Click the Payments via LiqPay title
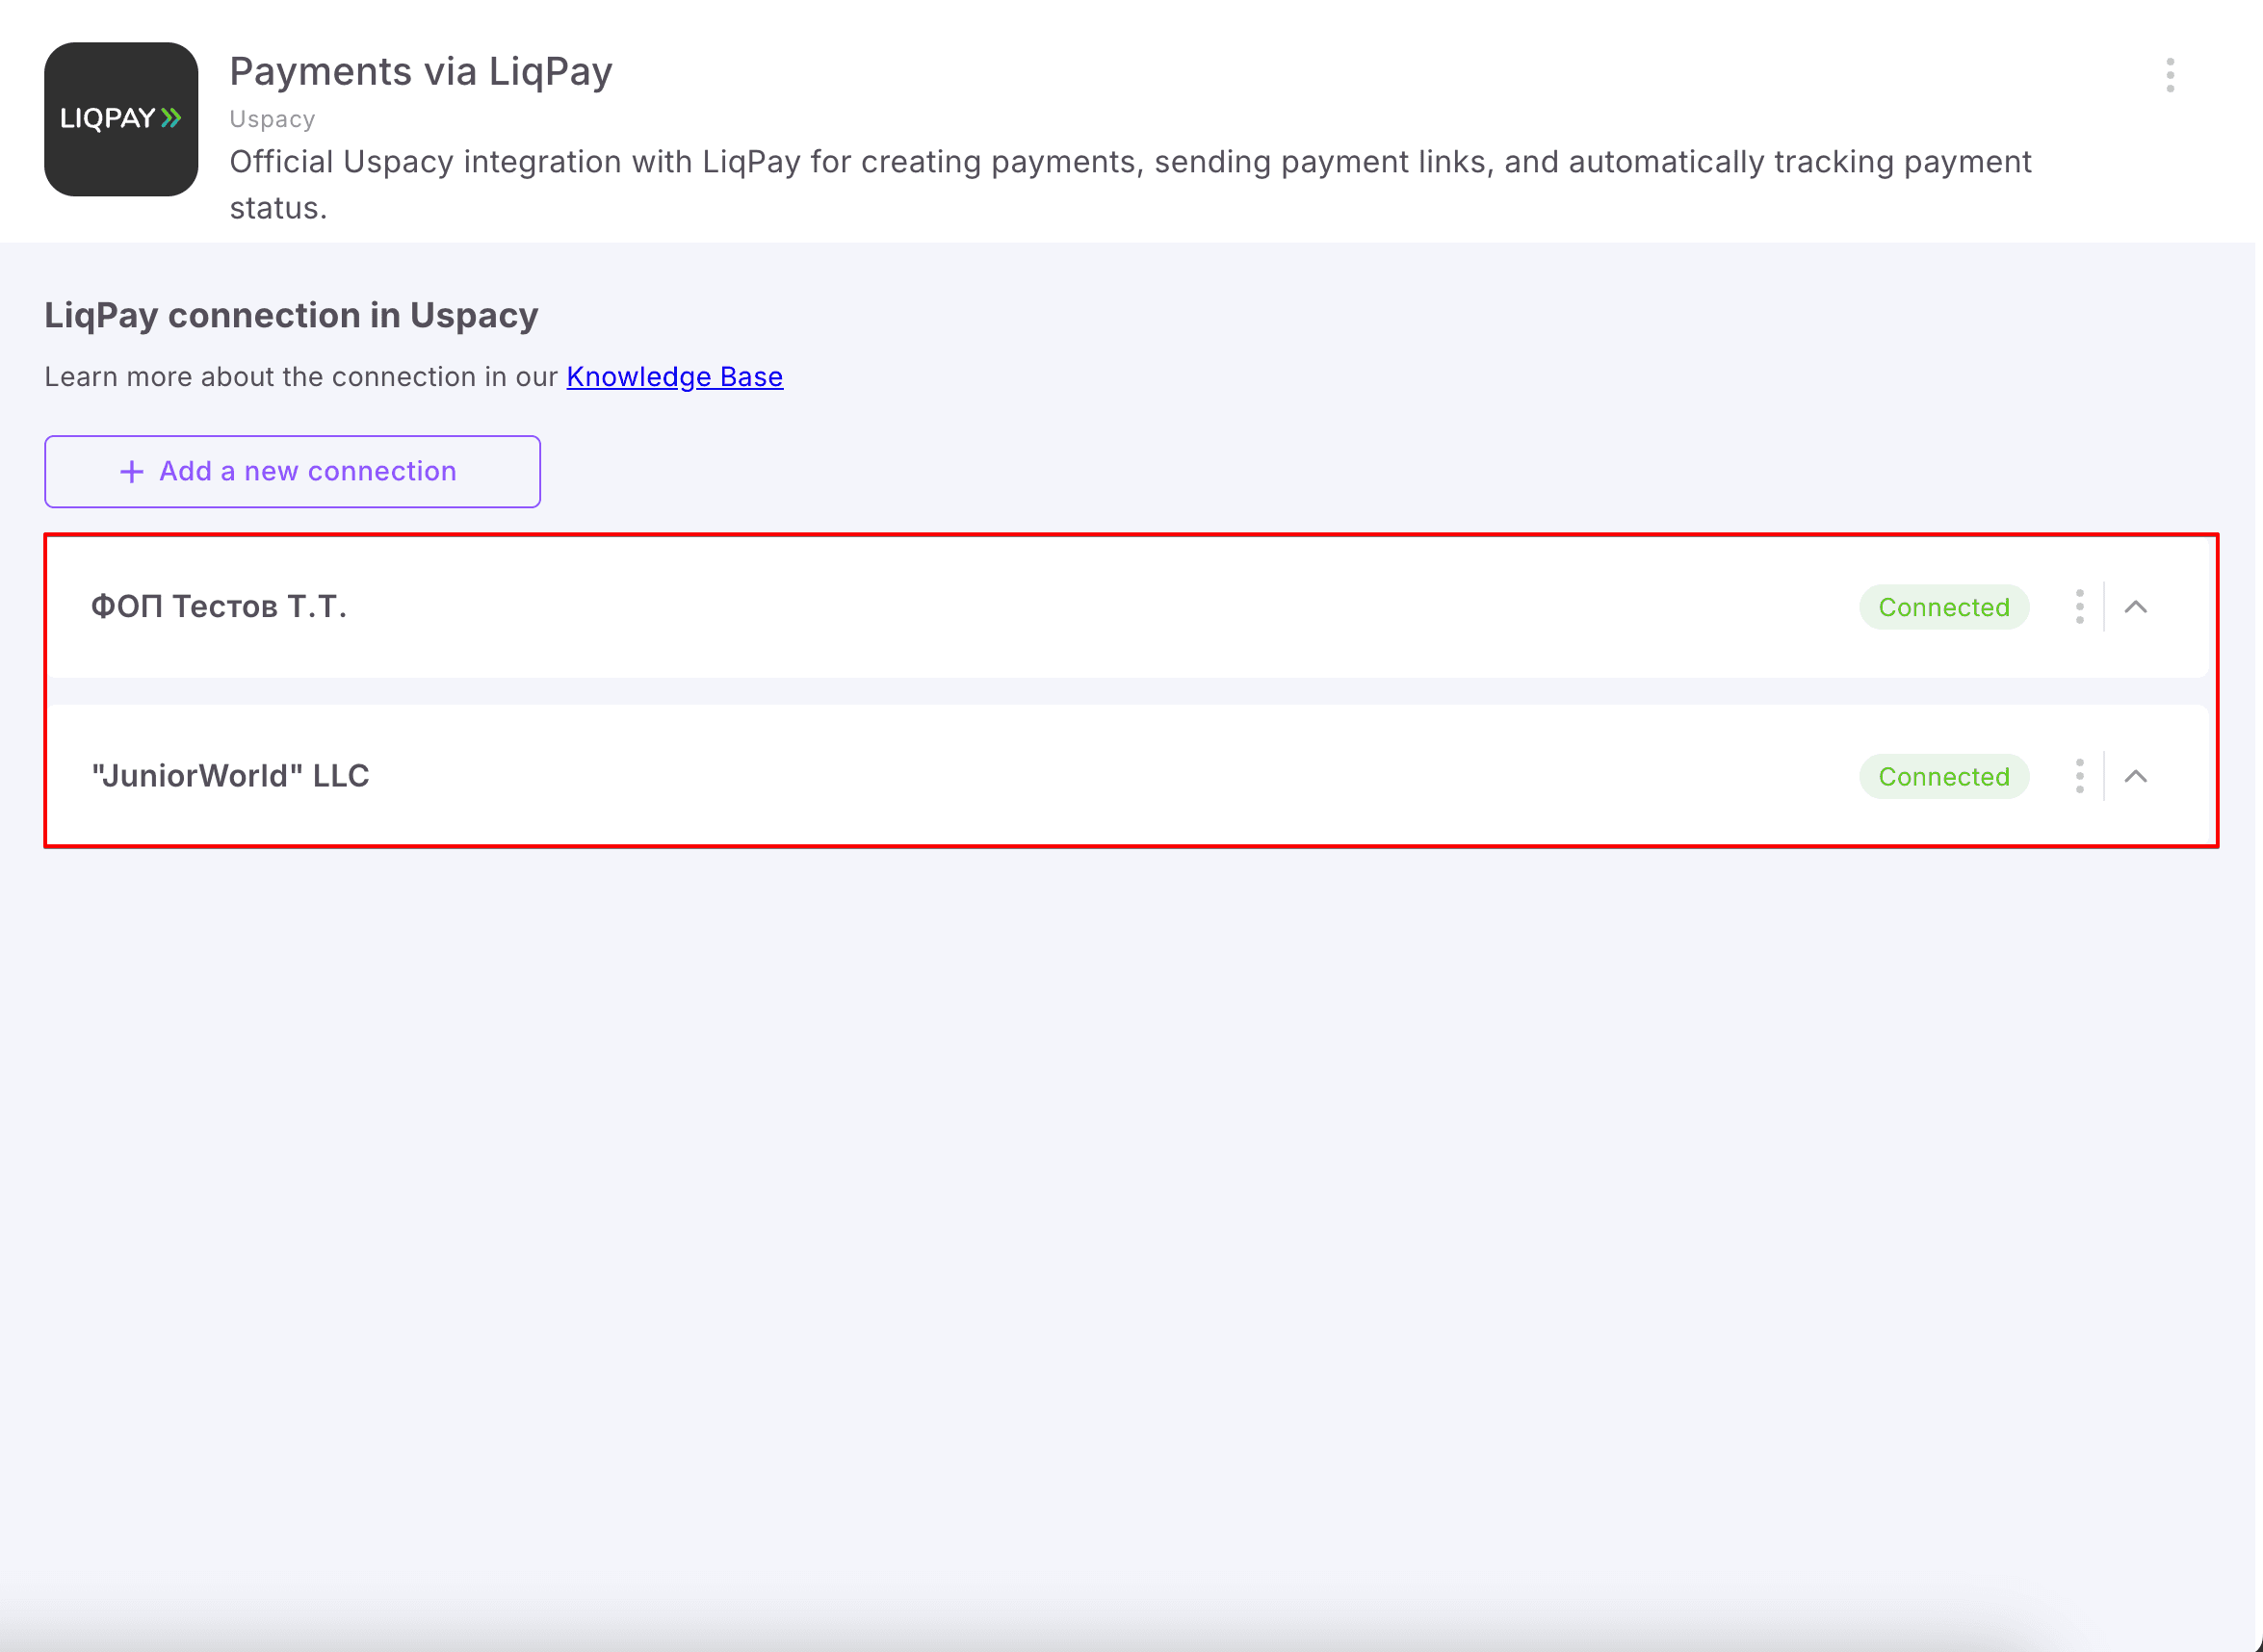The image size is (2263, 1652). 421,72
